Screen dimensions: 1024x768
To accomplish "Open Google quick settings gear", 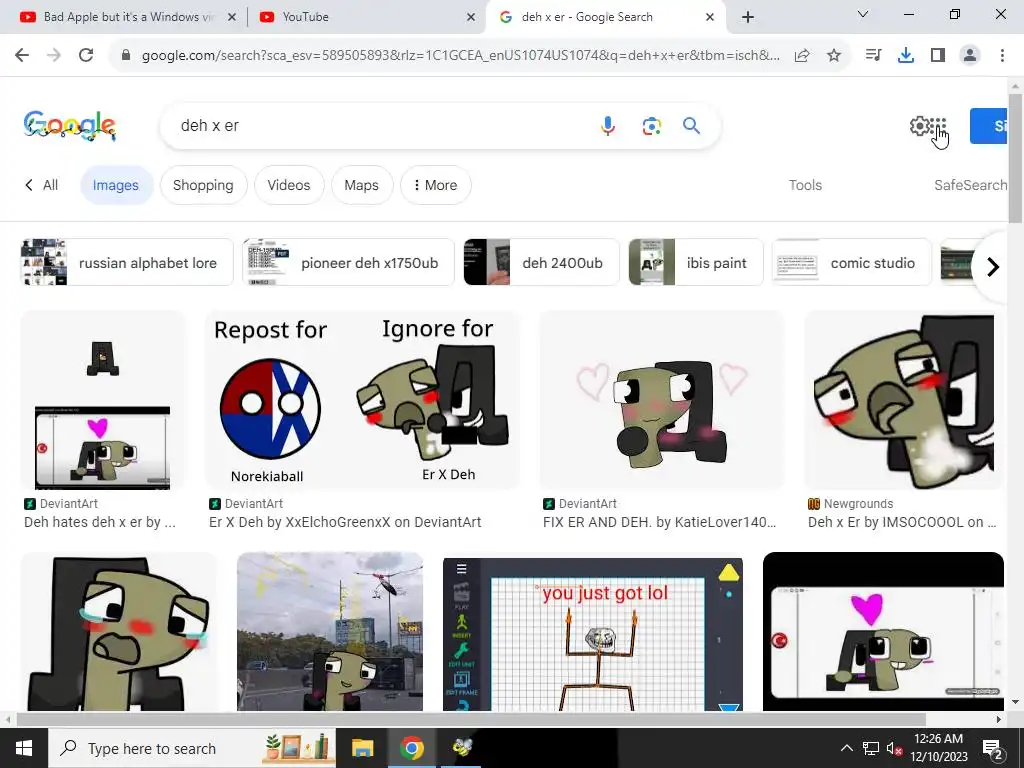I will [x=919, y=125].
